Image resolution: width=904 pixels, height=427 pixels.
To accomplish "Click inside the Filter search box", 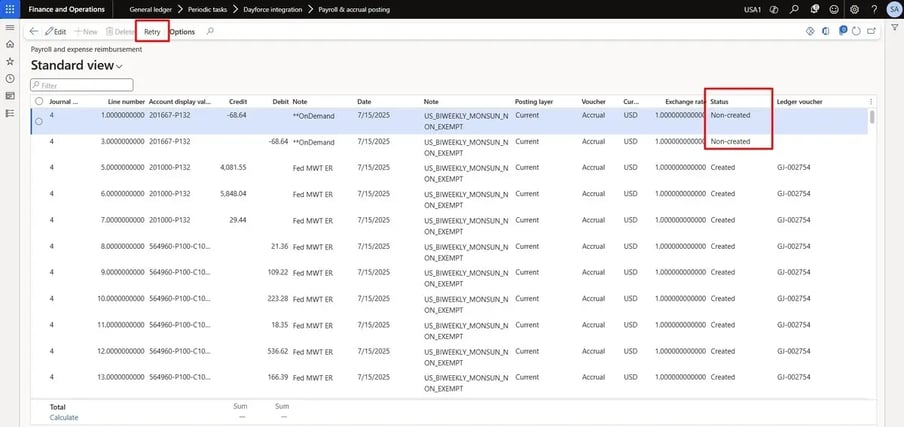I will [82, 85].
